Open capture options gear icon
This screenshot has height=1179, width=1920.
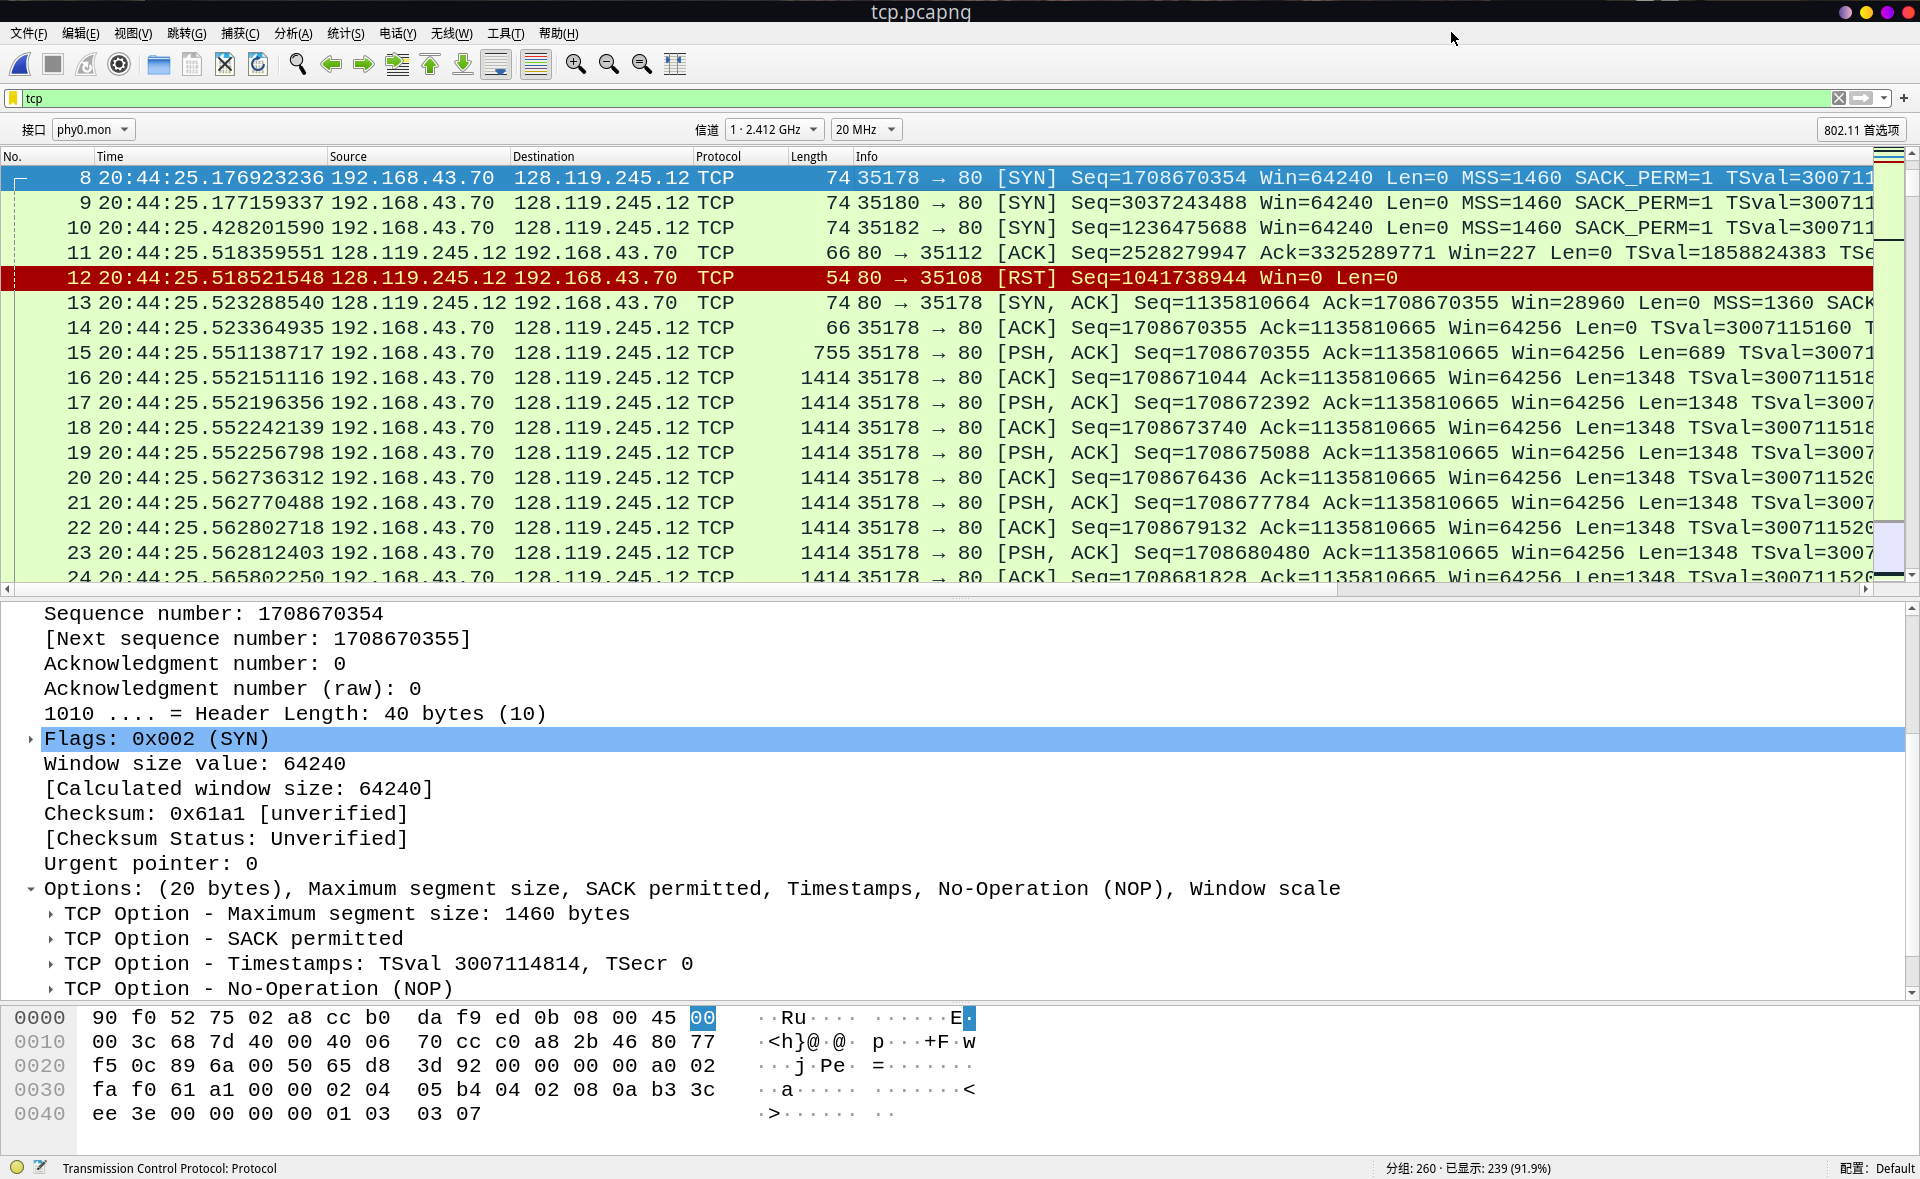tap(119, 65)
